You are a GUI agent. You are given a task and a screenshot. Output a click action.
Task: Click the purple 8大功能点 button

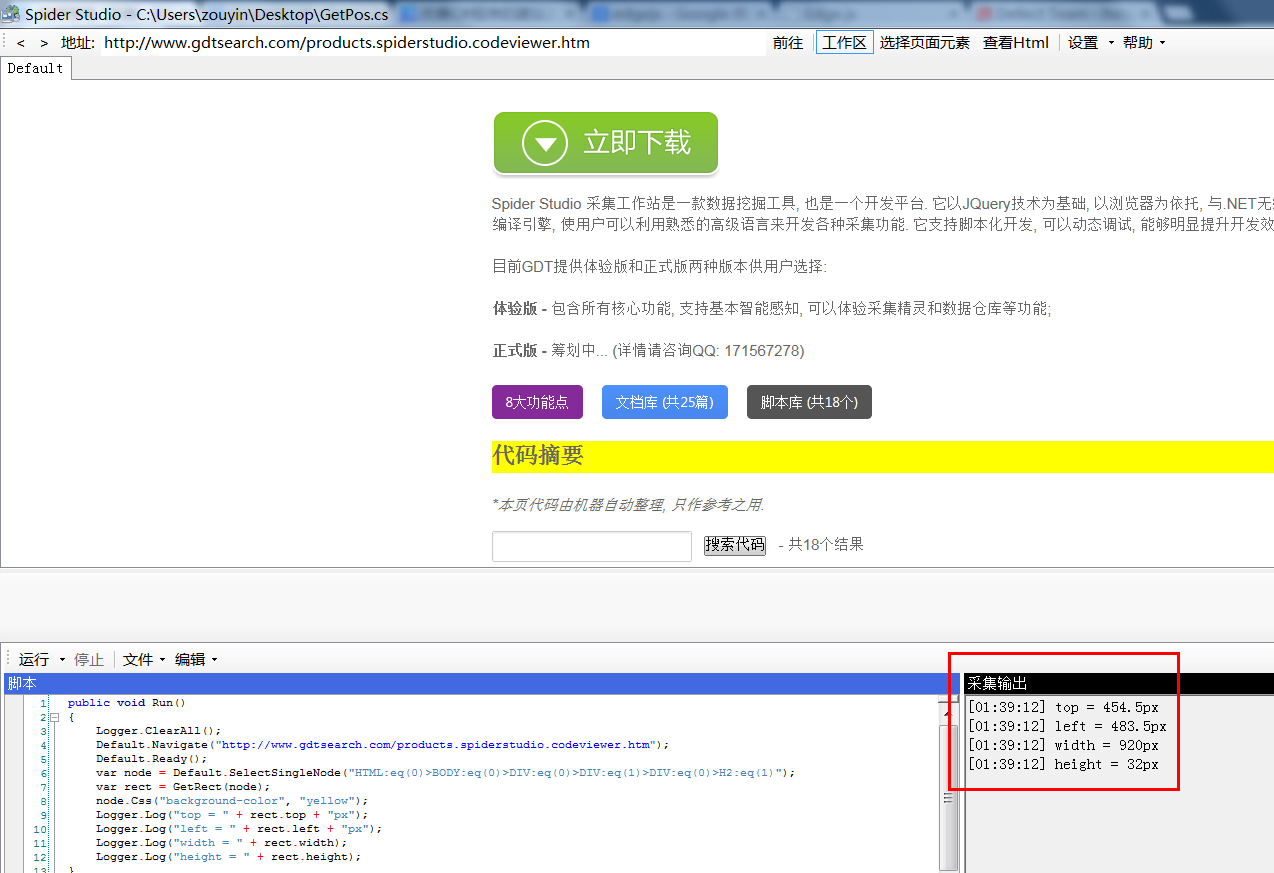537,402
